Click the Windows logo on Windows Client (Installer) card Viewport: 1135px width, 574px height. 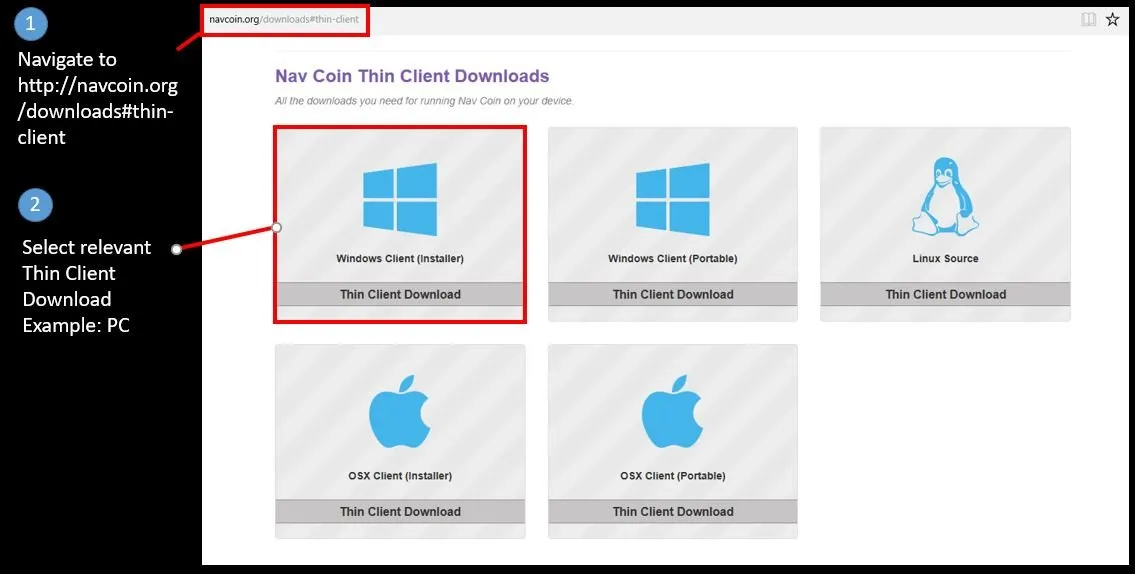(x=400, y=199)
